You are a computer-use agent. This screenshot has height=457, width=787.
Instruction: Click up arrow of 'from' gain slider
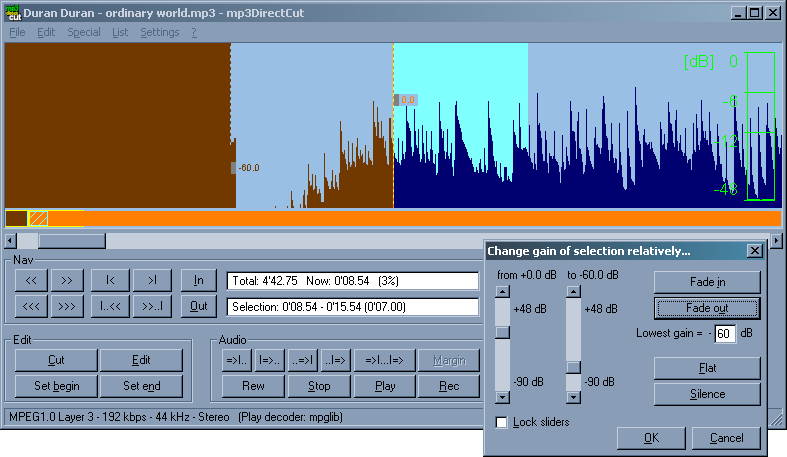tap(502, 291)
